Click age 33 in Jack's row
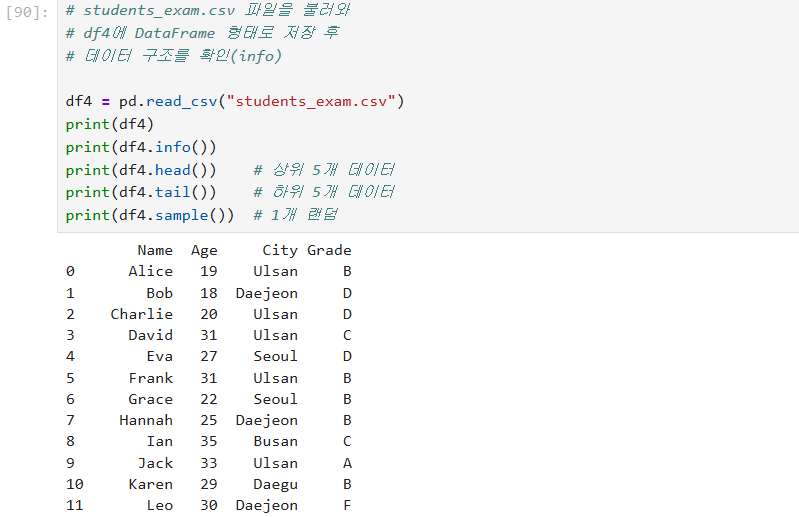 pos(208,464)
